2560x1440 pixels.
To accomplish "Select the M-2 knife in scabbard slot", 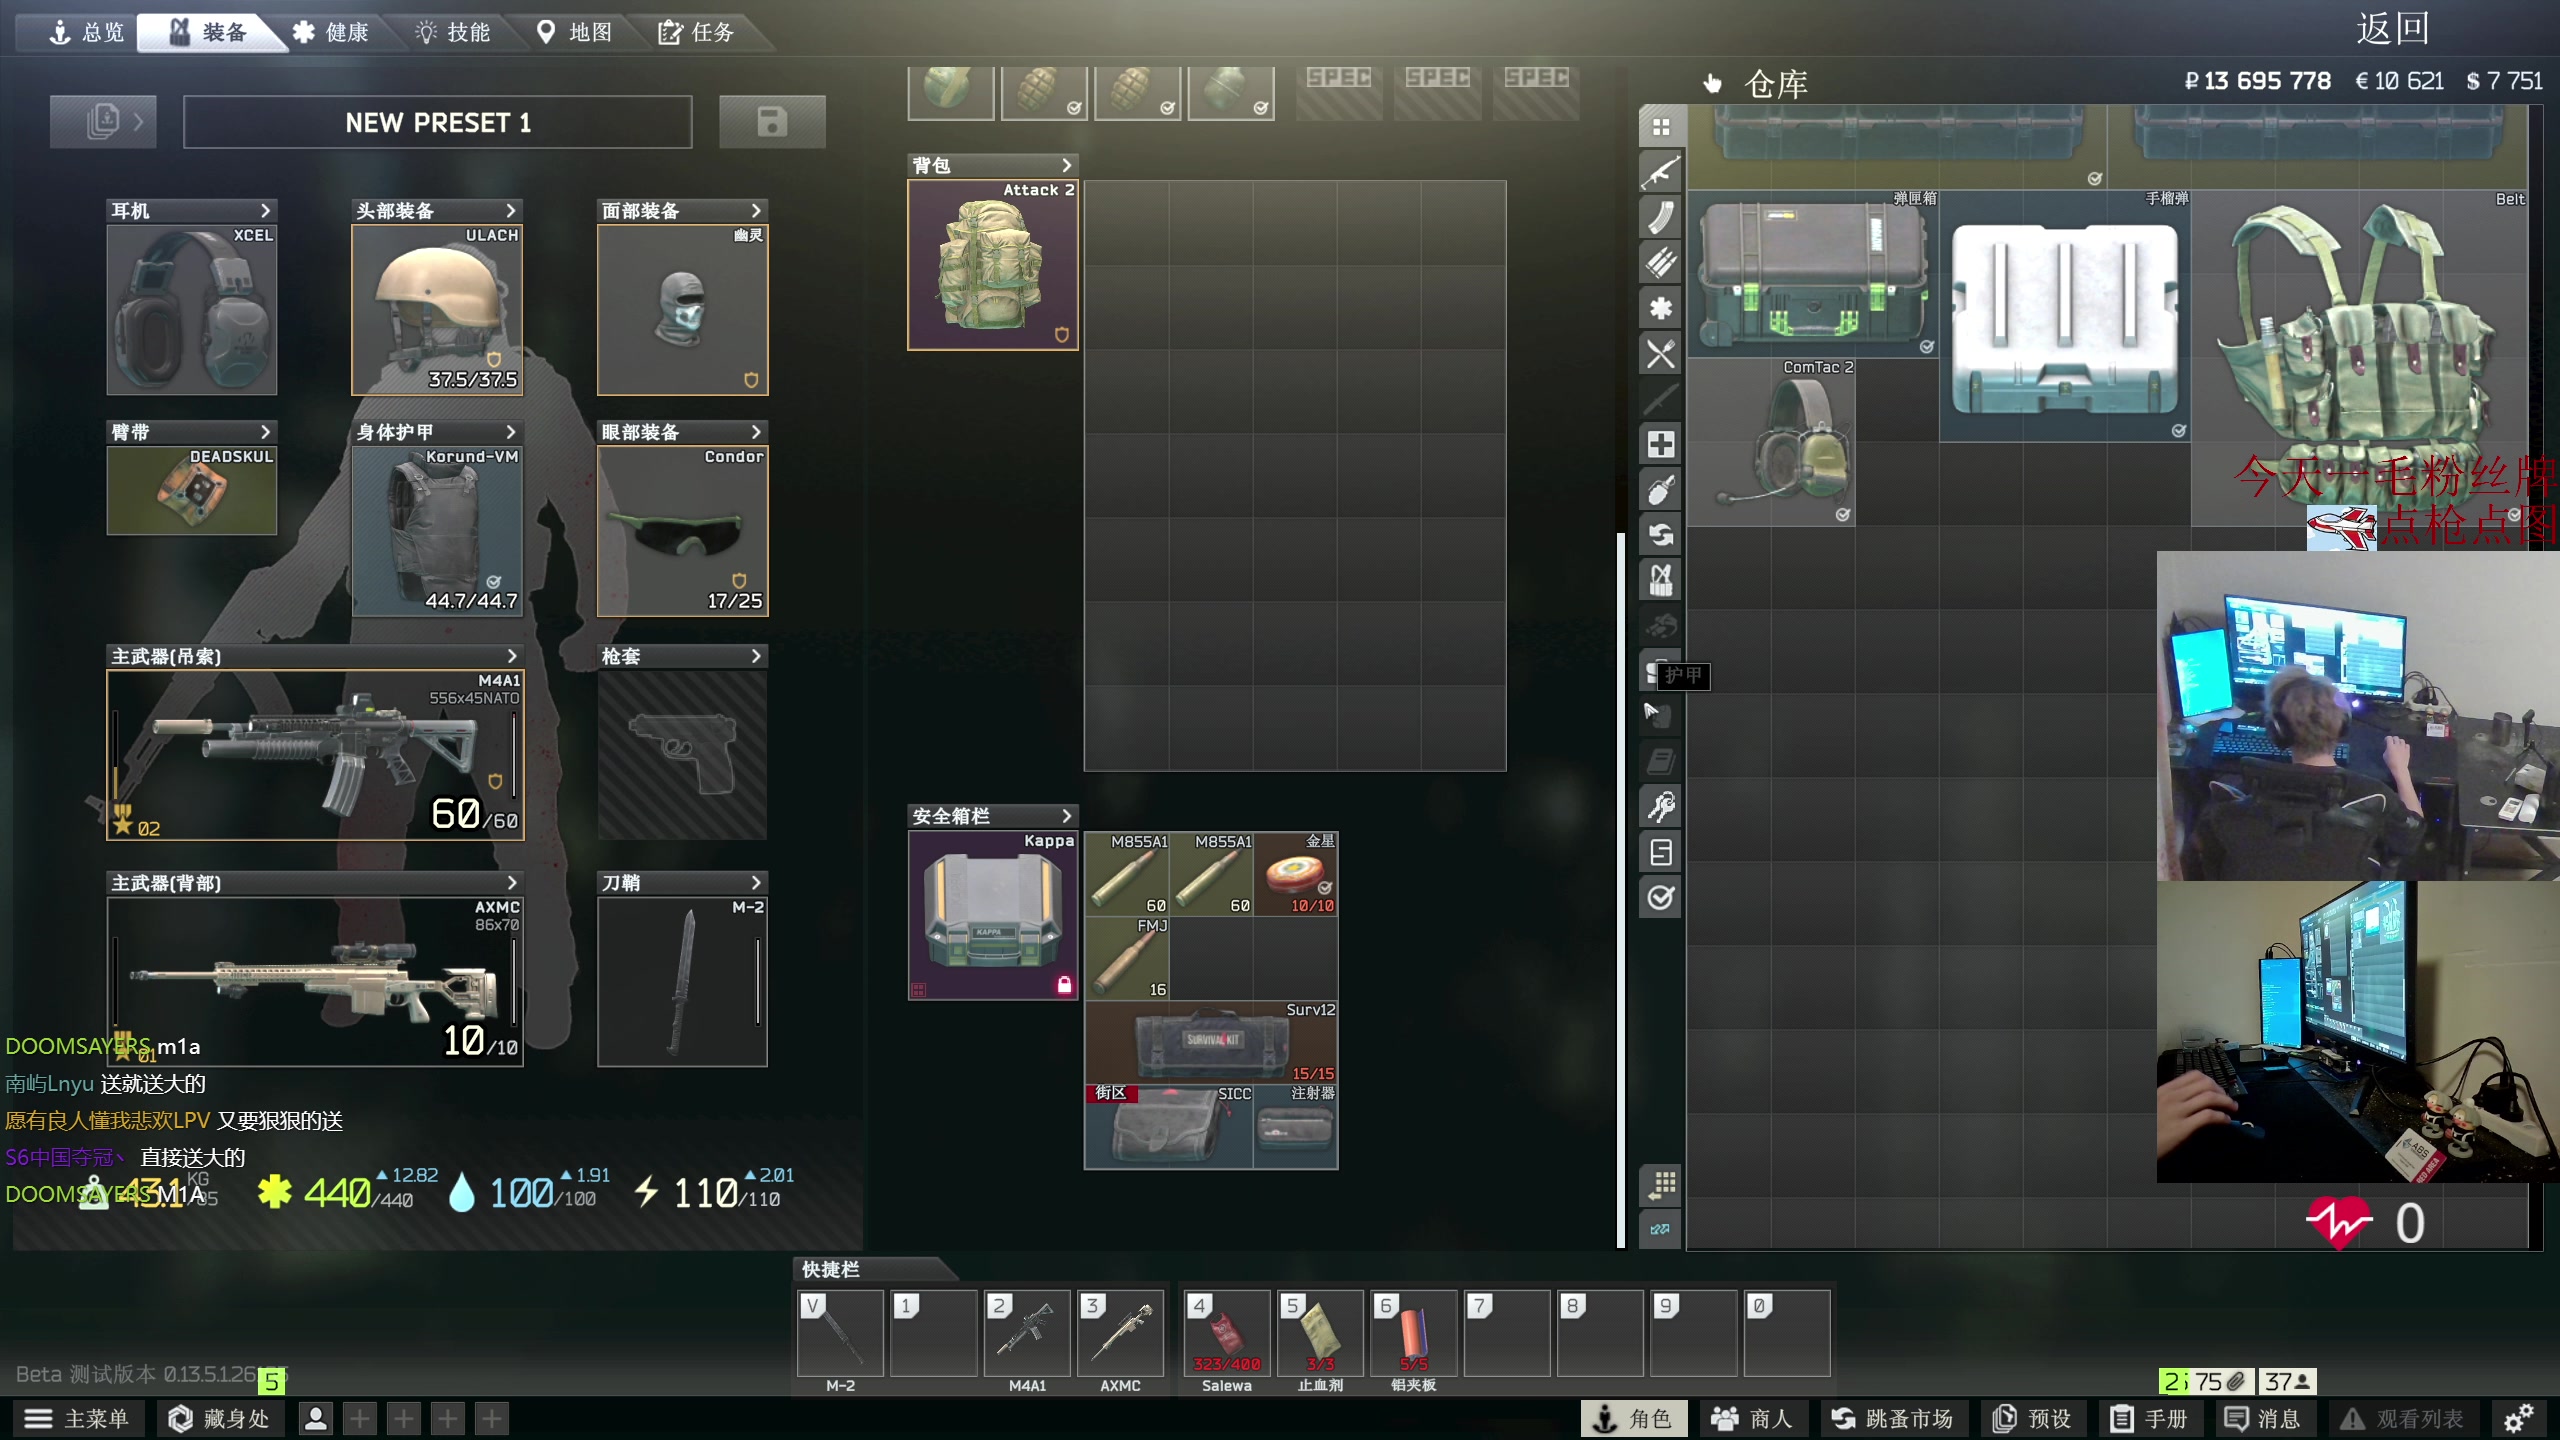I will point(683,981).
